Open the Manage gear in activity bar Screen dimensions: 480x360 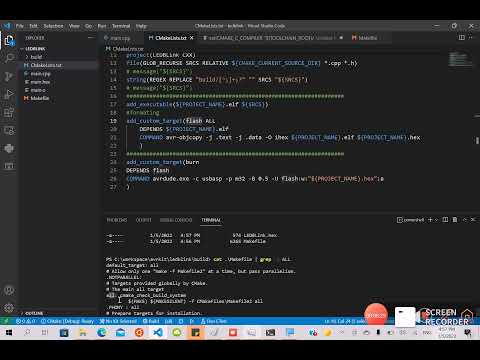[x=9, y=307]
